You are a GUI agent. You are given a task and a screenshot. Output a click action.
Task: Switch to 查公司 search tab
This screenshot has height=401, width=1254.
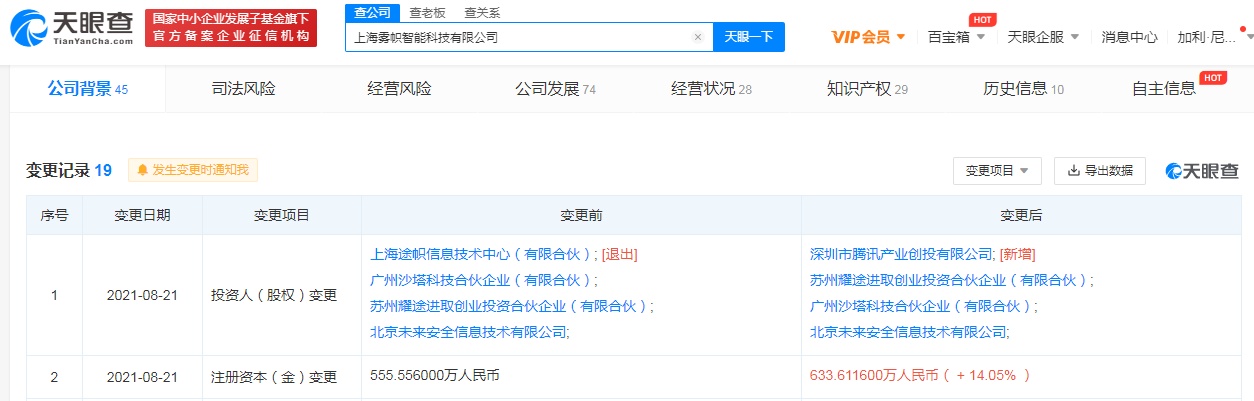(x=372, y=12)
